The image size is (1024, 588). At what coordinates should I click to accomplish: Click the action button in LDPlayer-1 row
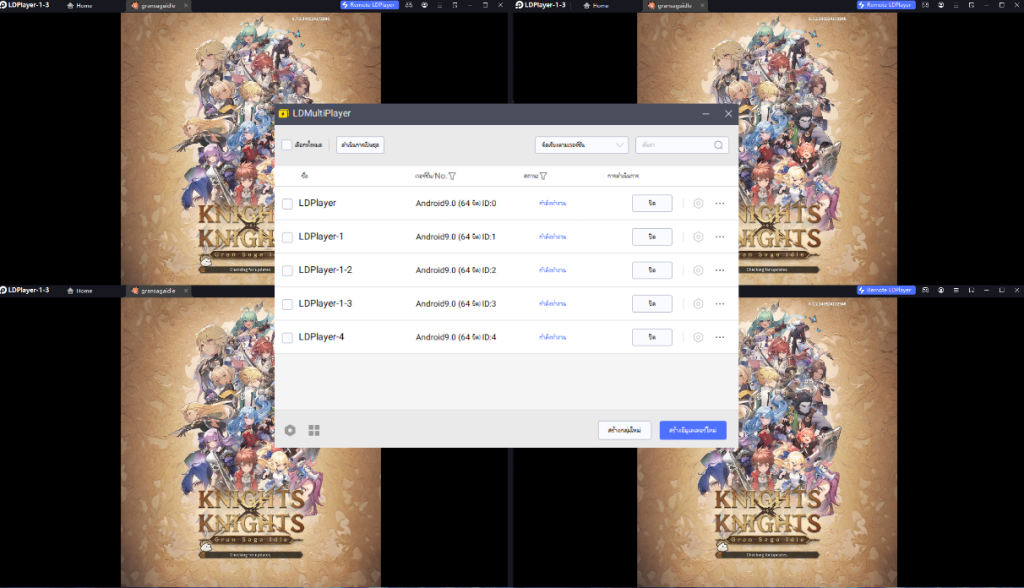pyautogui.click(x=652, y=237)
